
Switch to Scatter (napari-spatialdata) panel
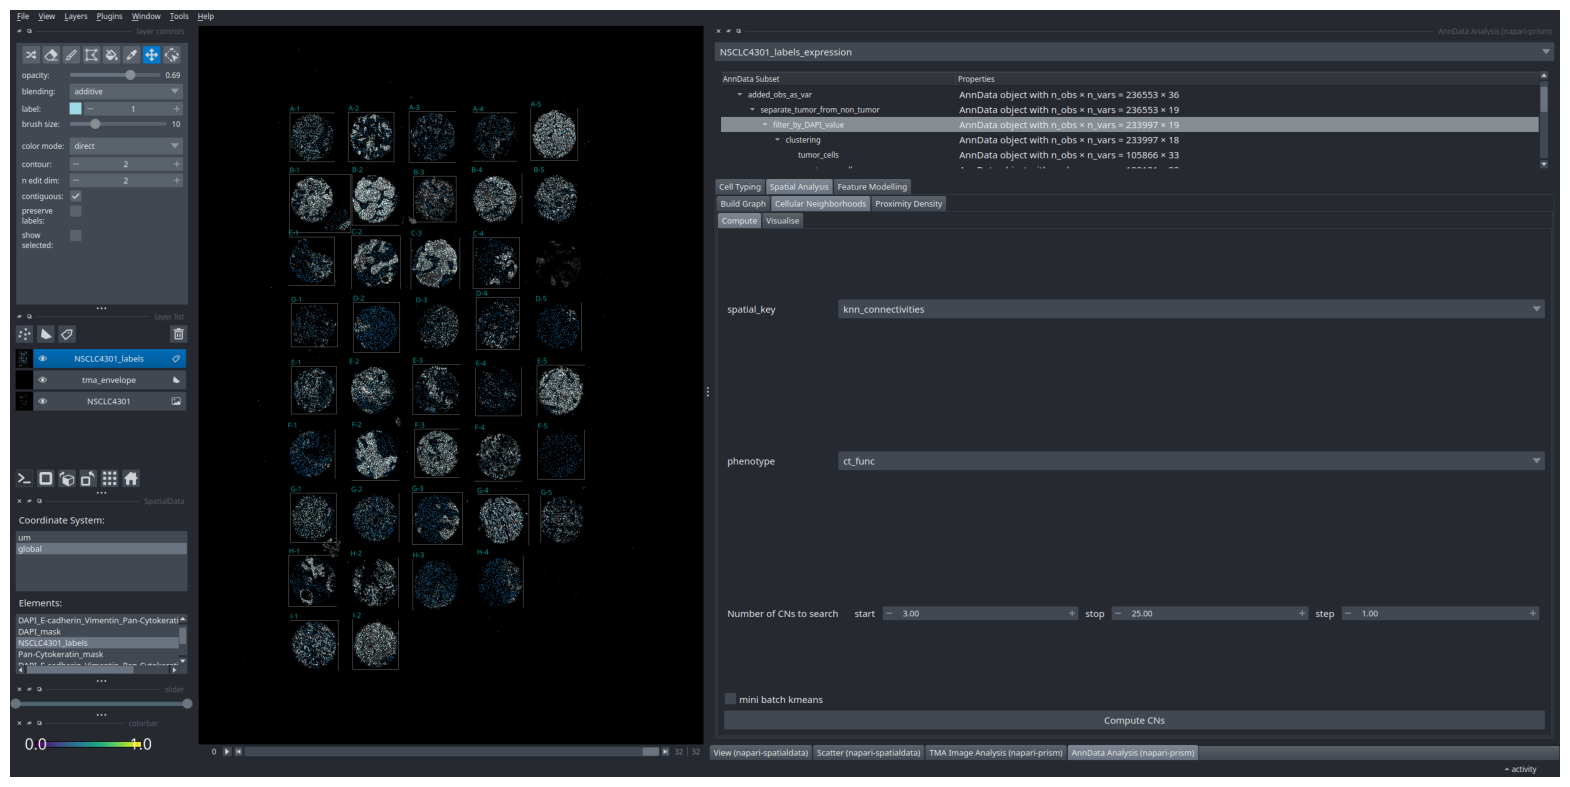coord(868,753)
